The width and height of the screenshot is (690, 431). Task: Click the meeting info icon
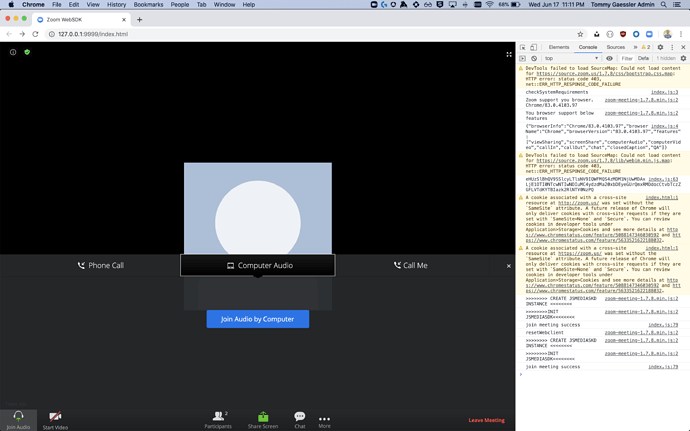(13, 52)
